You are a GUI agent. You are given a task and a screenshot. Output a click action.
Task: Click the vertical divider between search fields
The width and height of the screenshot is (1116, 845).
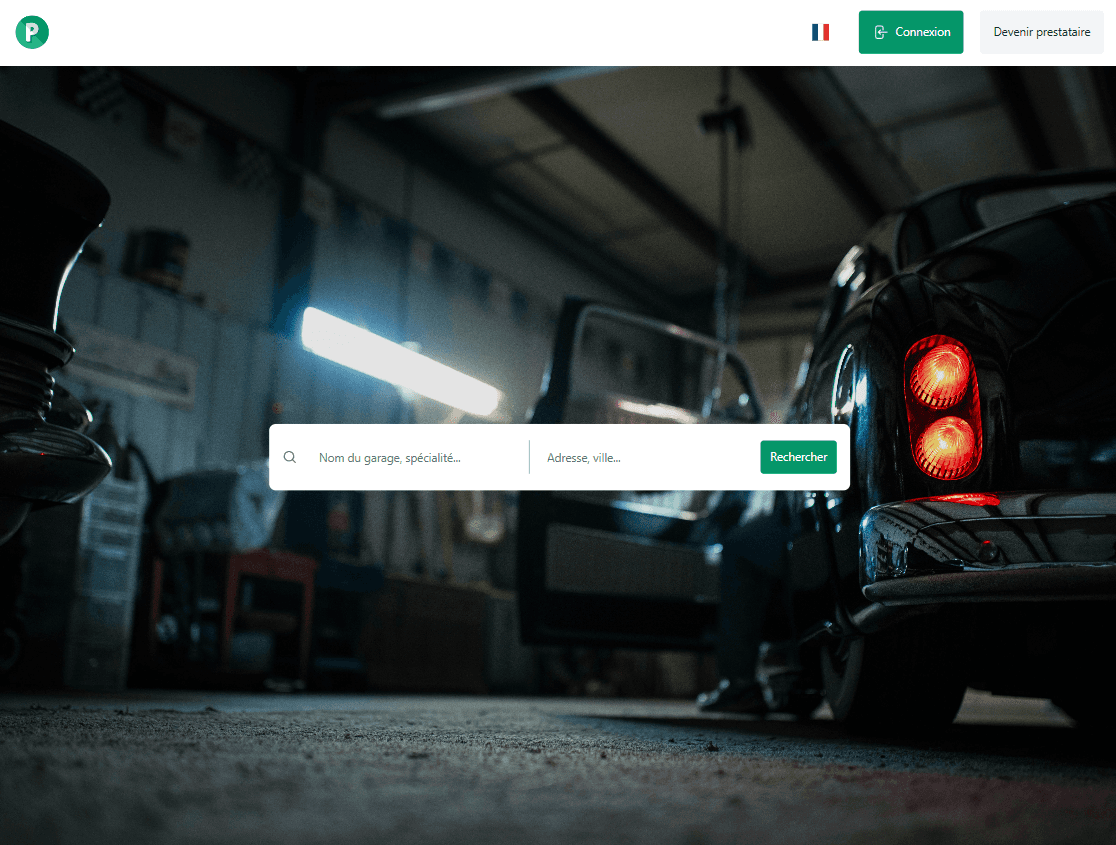529,457
